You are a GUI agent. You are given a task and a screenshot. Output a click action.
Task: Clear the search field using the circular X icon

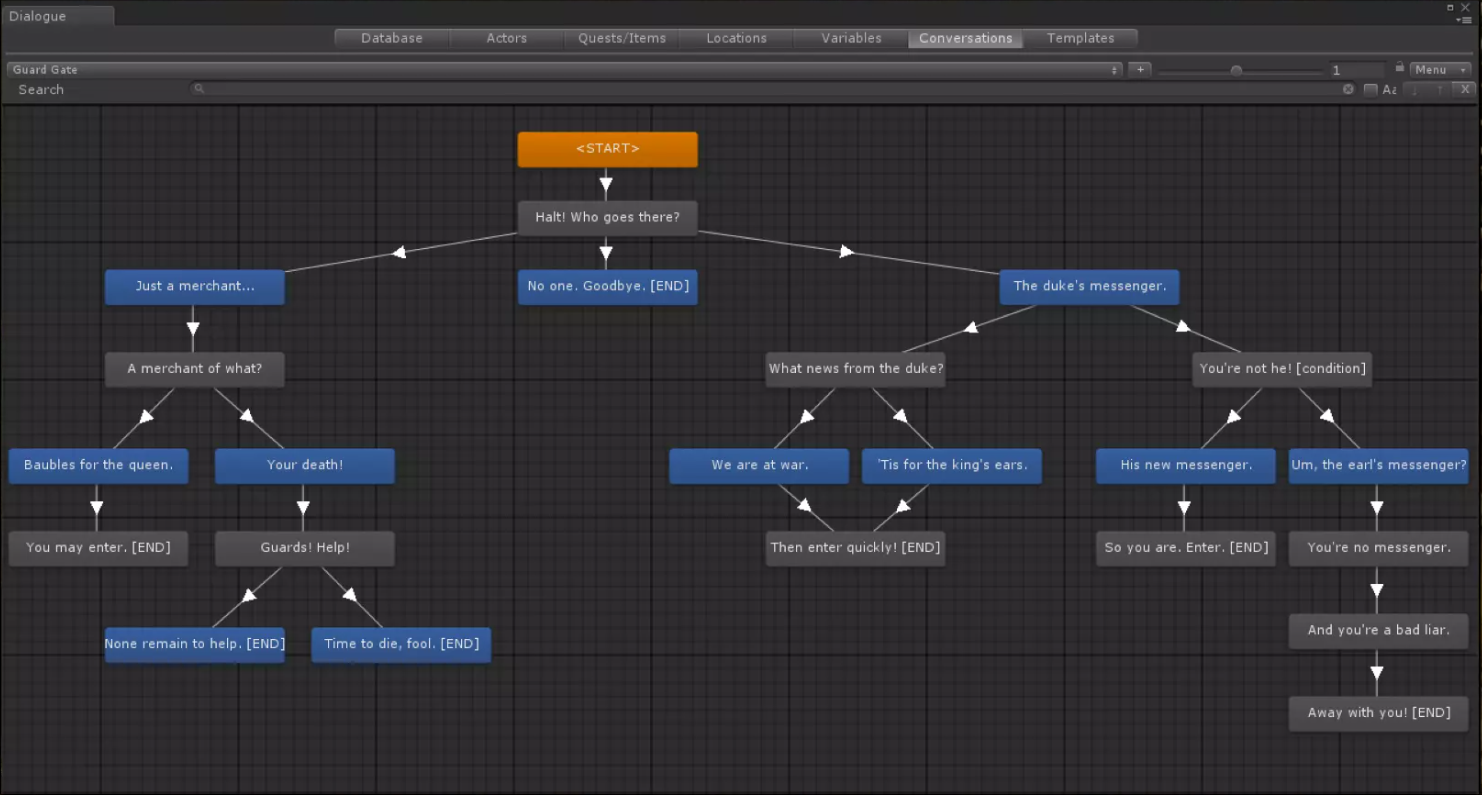[1348, 89]
